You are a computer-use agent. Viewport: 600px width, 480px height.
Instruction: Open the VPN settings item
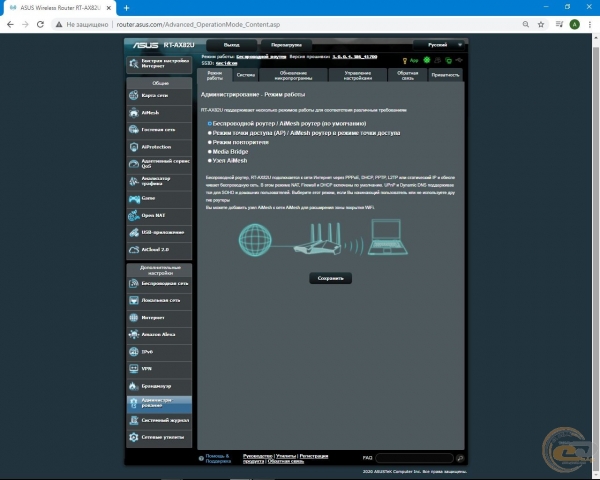pos(159,369)
